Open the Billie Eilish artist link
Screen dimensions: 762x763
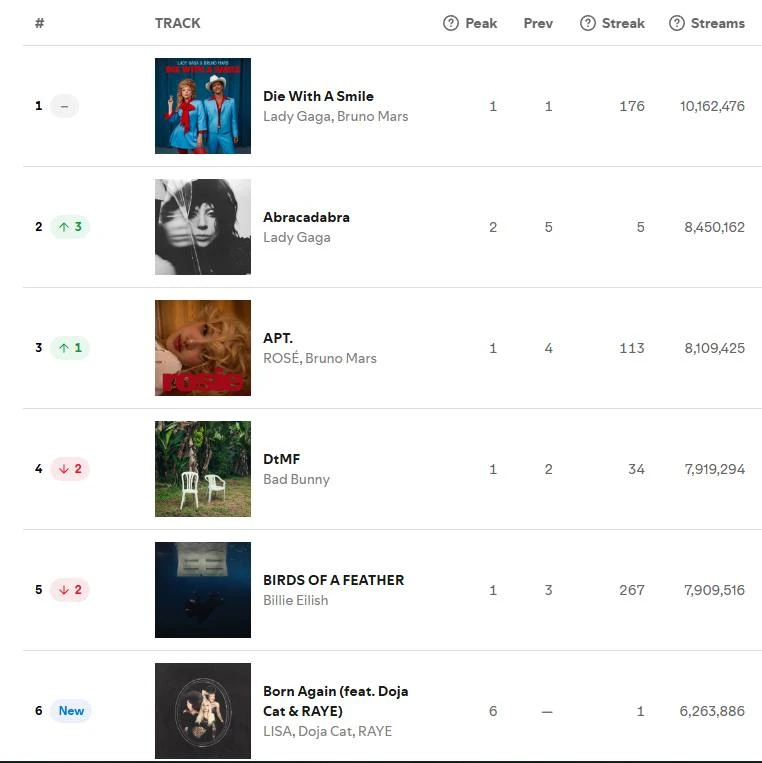coord(295,600)
